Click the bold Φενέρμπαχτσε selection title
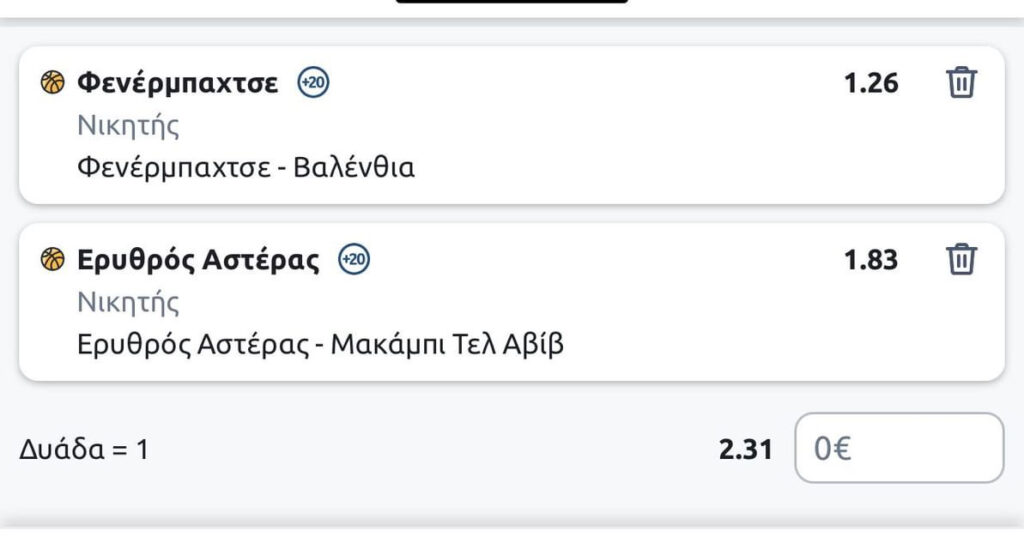1024x549 pixels. (178, 83)
